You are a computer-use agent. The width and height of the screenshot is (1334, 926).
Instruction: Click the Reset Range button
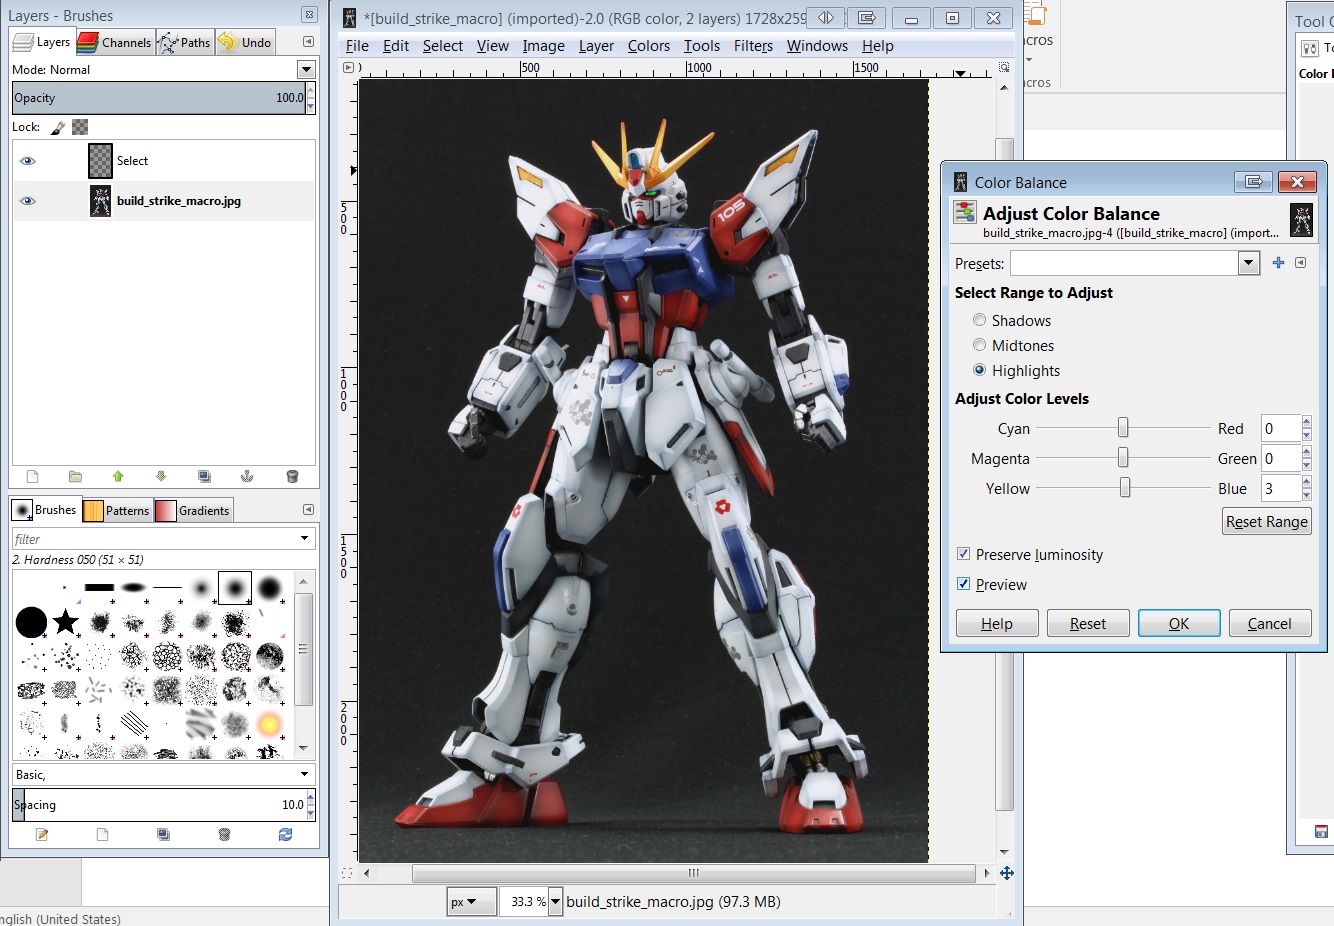coord(1267,521)
